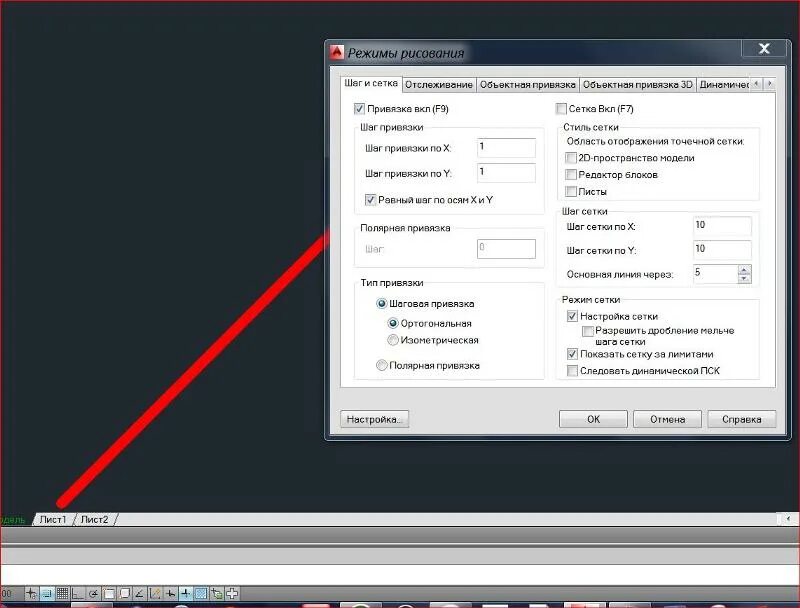
Task: Click the disabled polar Шаг field
Action: click(506, 249)
